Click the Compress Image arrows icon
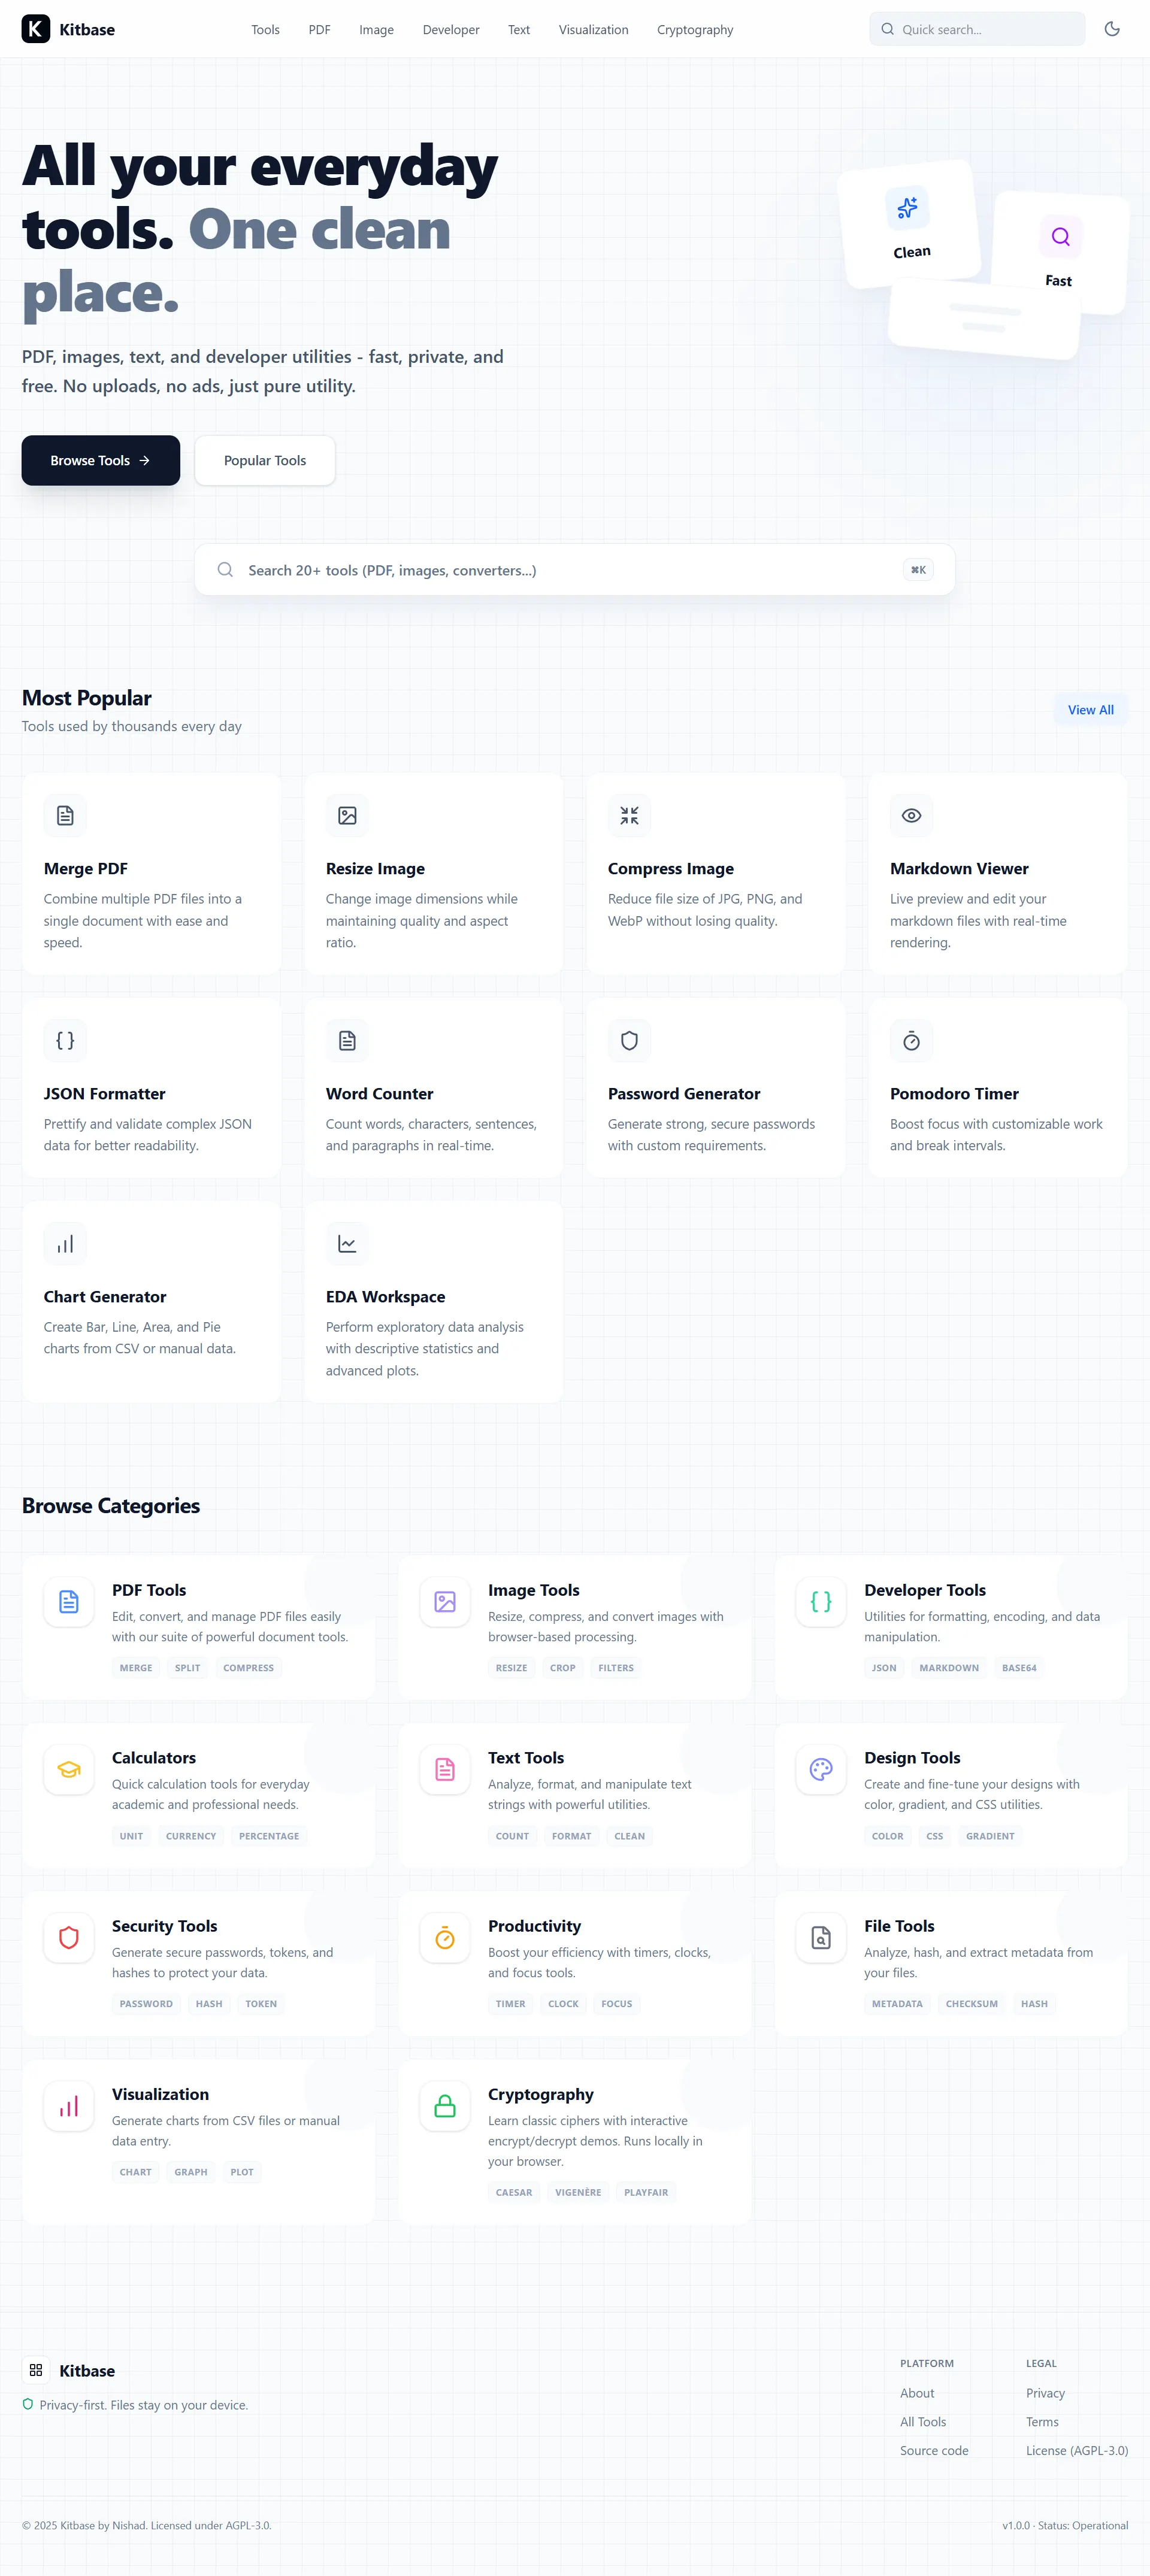 tap(629, 815)
